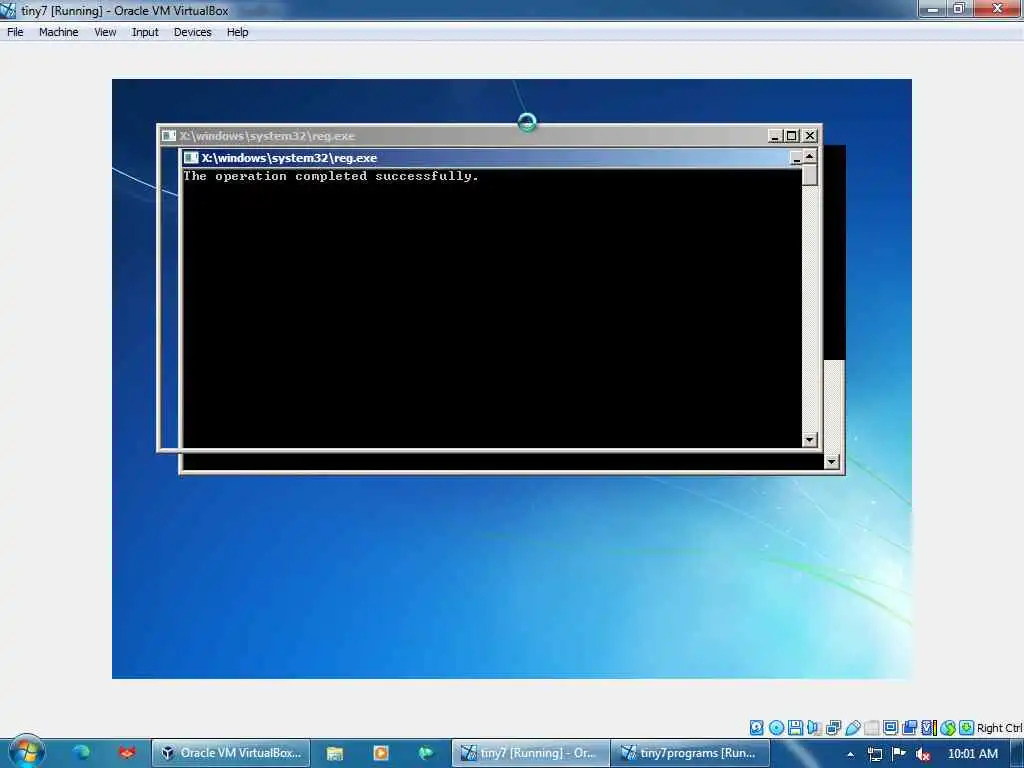Click scroll down arrow of back console window
This screenshot has height=768, width=1024.
(x=831, y=462)
